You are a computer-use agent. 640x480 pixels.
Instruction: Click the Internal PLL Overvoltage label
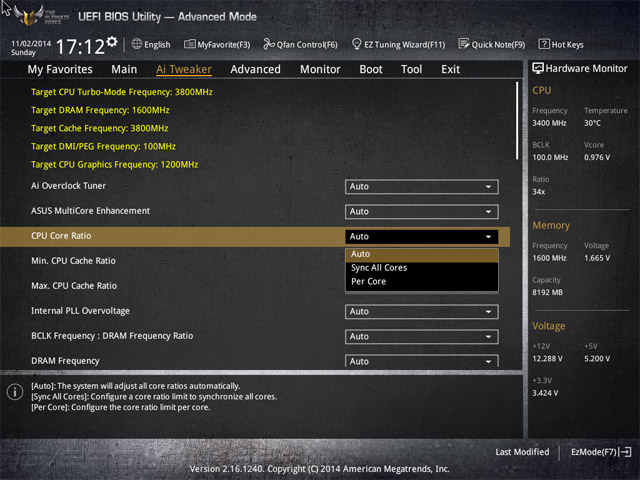[80, 311]
